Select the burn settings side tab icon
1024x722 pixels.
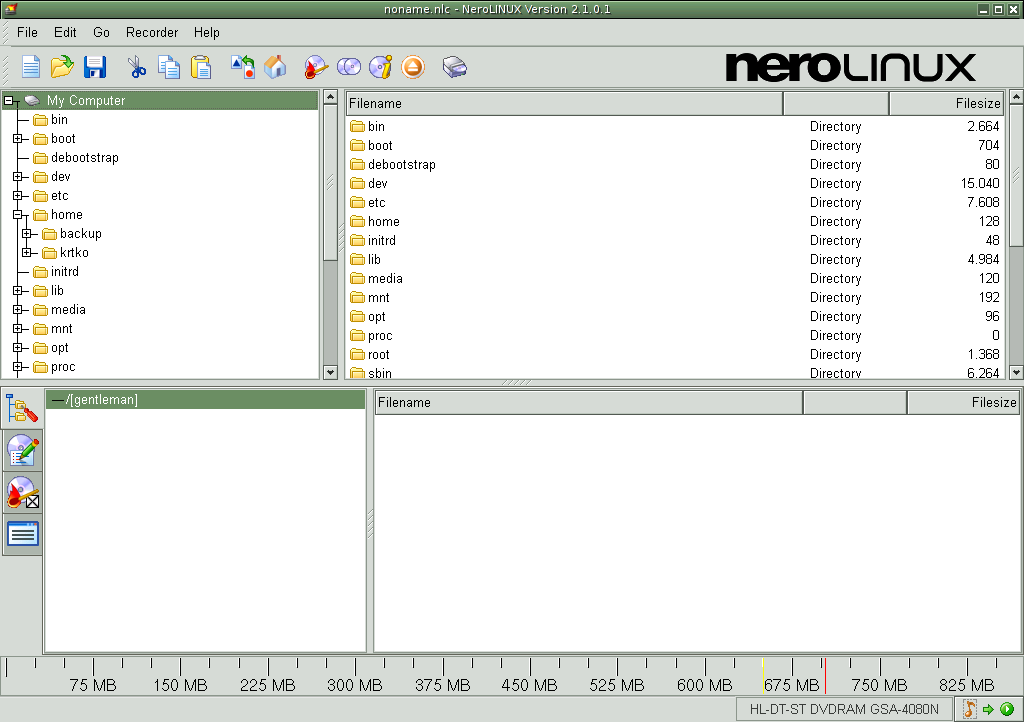[x=22, y=492]
